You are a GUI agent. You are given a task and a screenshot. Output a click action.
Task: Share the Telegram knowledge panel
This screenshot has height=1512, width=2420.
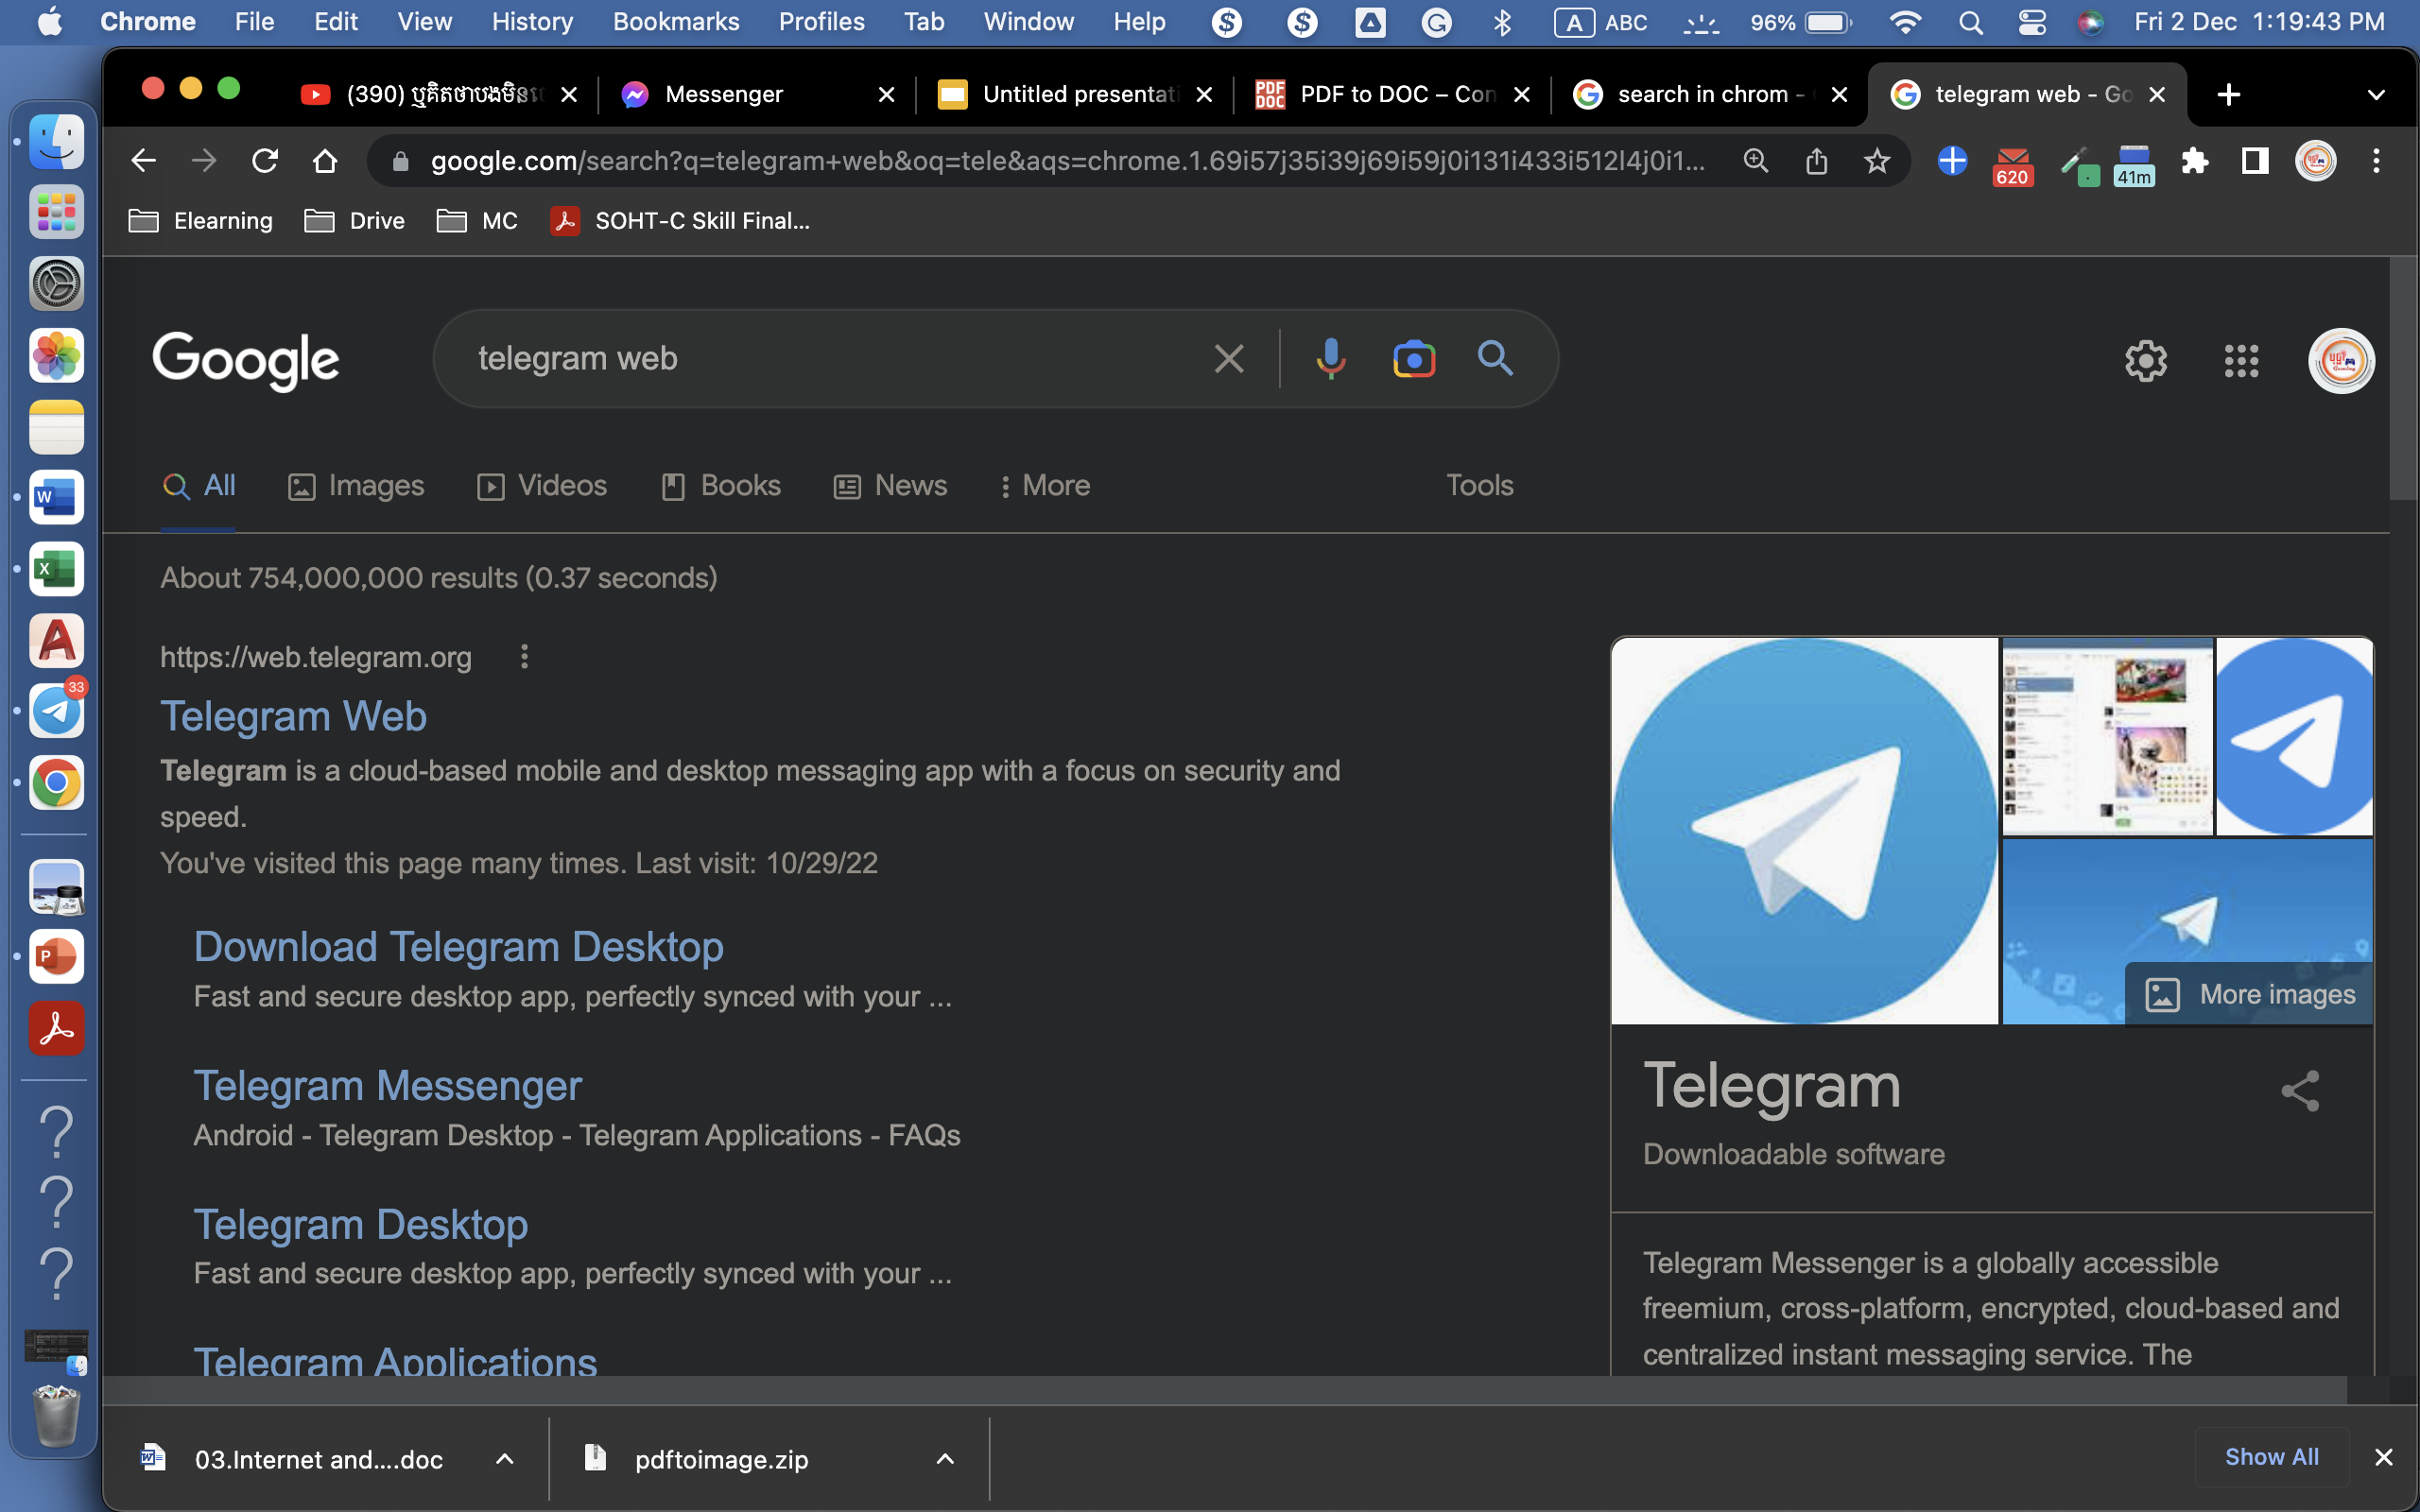[2299, 1090]
